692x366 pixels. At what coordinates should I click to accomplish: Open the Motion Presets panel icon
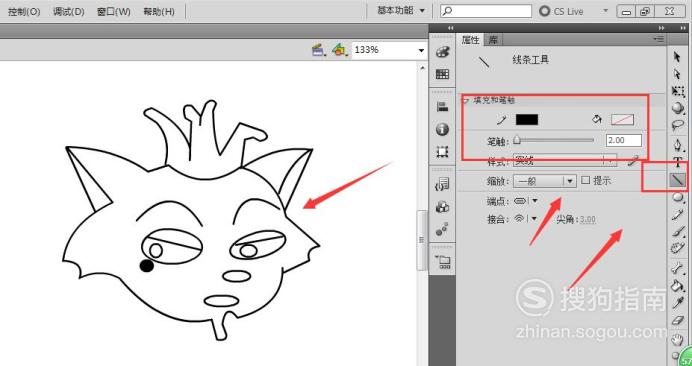click(442, 229)
